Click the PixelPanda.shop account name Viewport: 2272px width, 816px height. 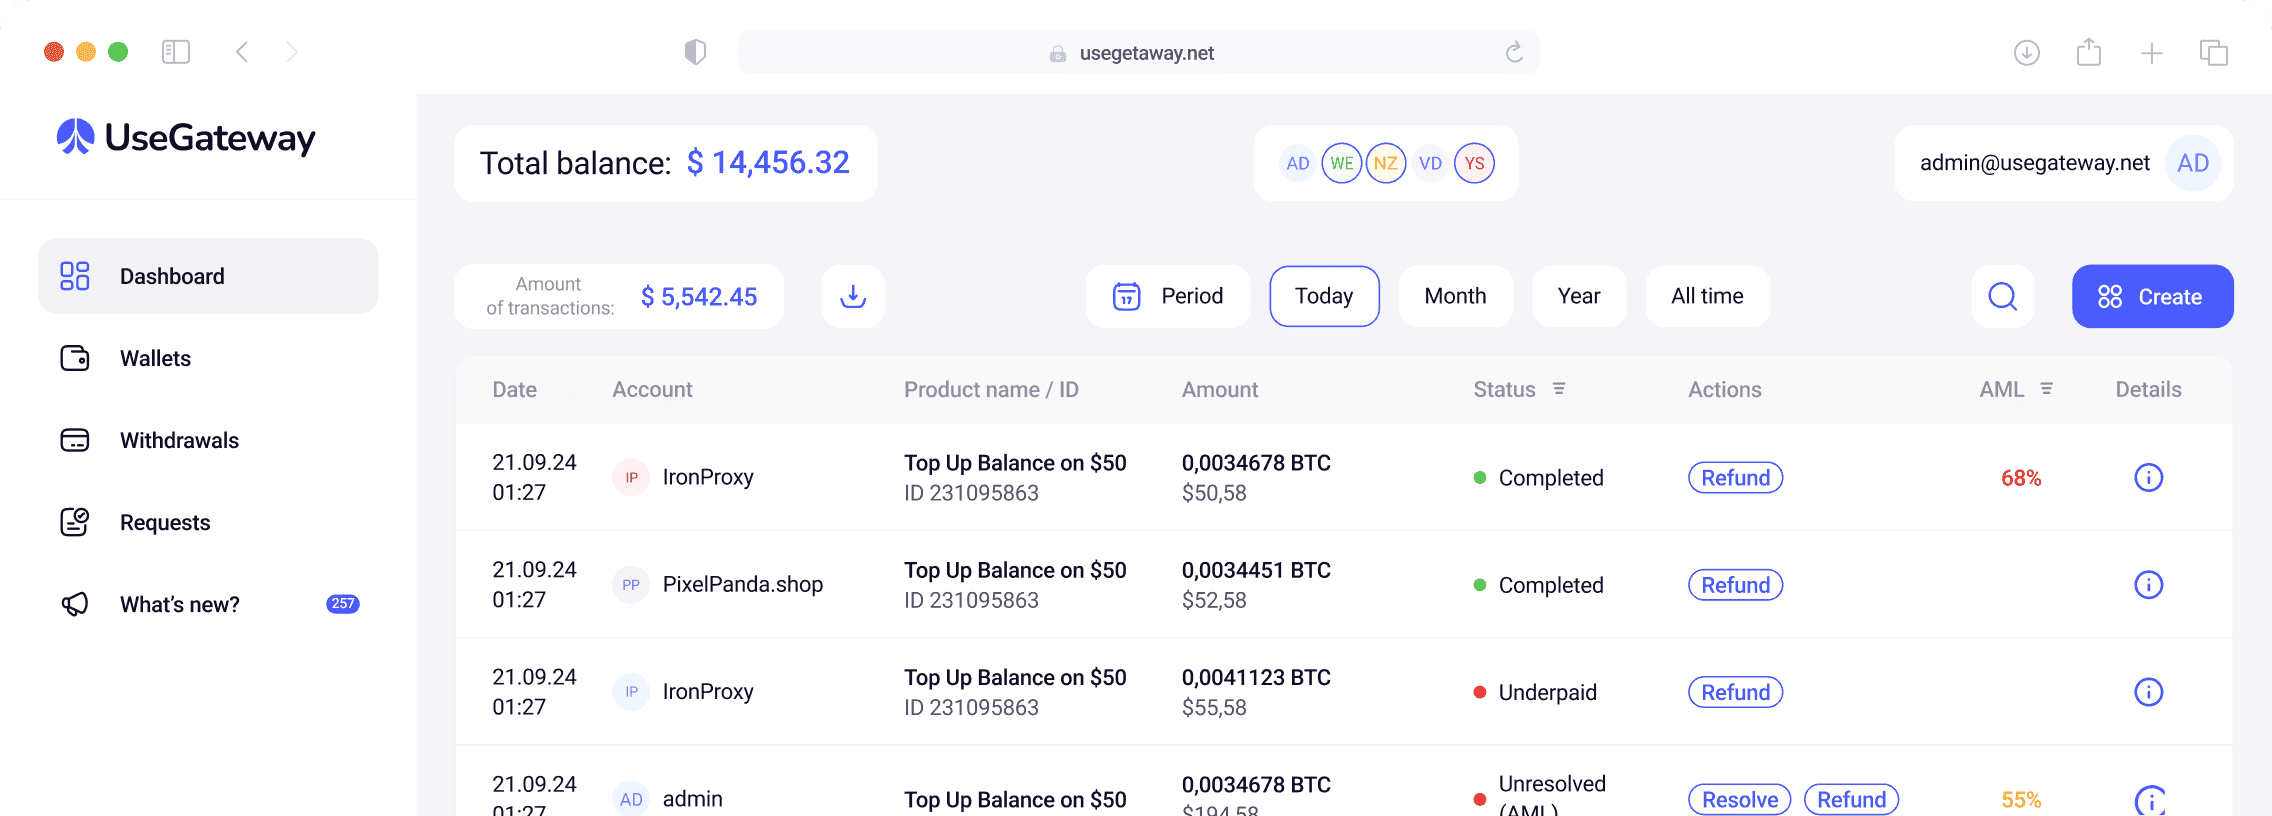743,584
